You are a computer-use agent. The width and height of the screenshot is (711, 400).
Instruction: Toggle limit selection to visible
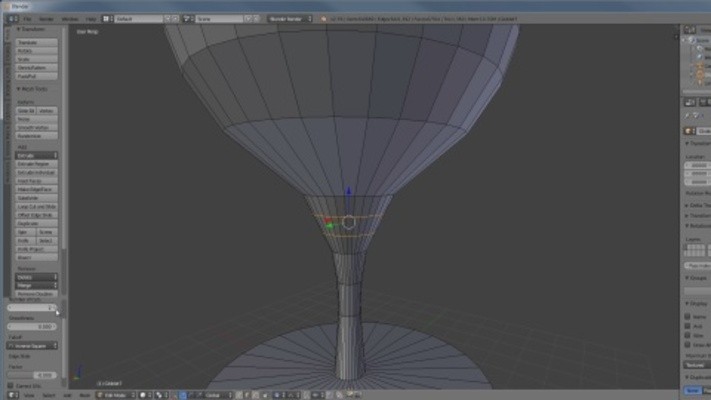[x=265, y=395]
